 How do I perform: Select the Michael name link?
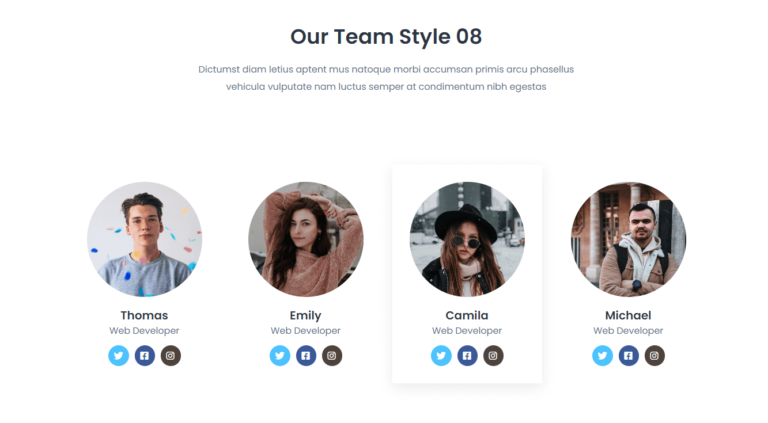[x=628, y=315]
